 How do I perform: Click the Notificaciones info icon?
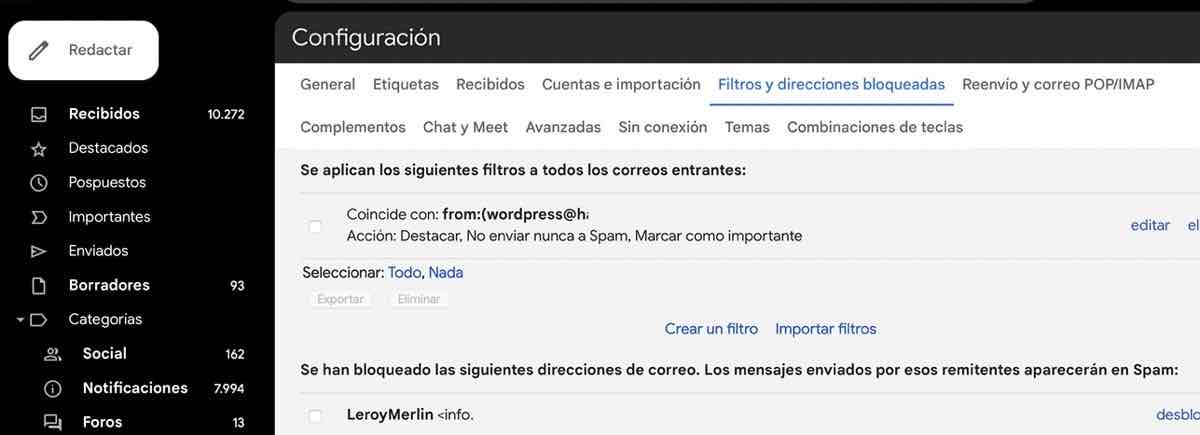(53, 388)
